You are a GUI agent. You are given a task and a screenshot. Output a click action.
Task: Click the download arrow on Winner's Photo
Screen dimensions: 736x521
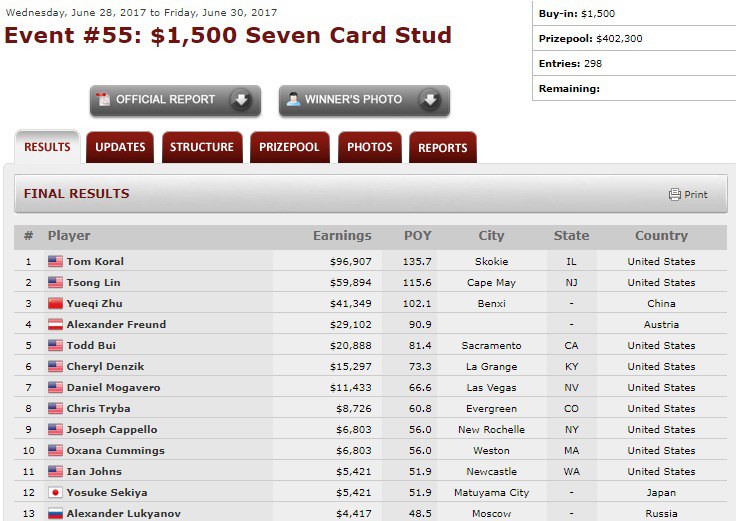[429, 100]
